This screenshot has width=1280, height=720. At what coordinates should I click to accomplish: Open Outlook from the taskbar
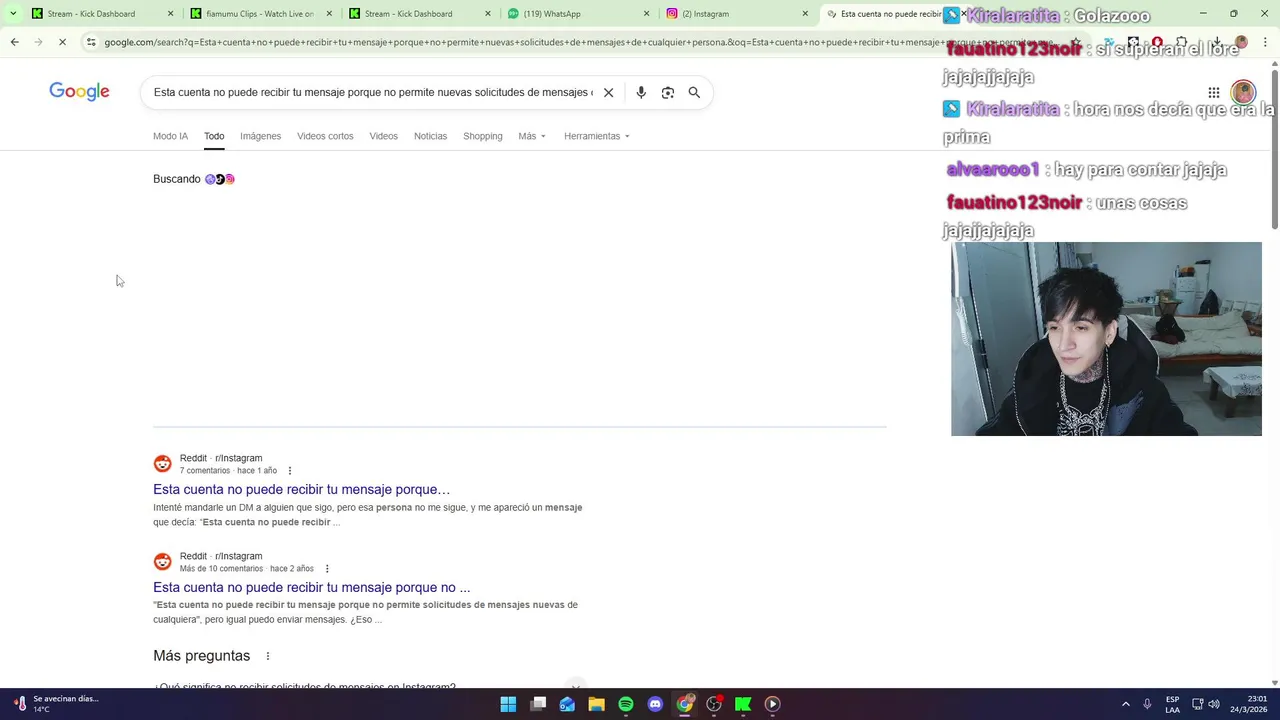tap(567, 704)
